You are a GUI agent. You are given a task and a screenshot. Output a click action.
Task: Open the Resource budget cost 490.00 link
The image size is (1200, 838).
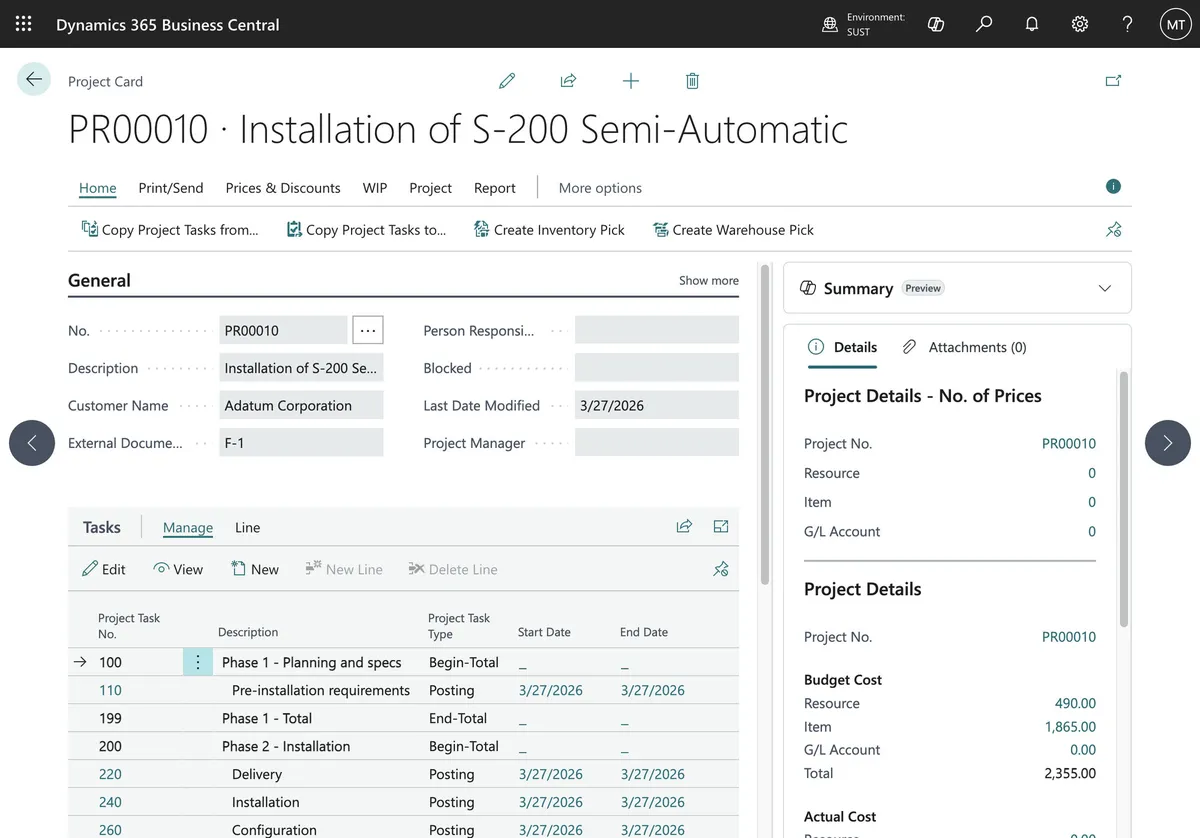click(1075, 704)
